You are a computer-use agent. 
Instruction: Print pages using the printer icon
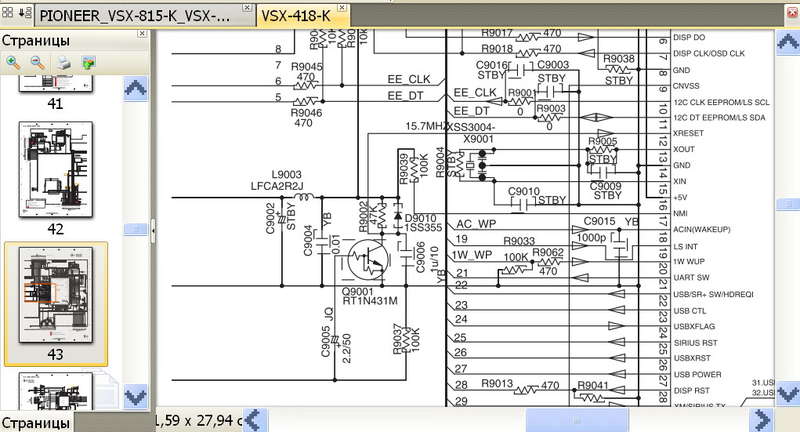tap(63, 63)
